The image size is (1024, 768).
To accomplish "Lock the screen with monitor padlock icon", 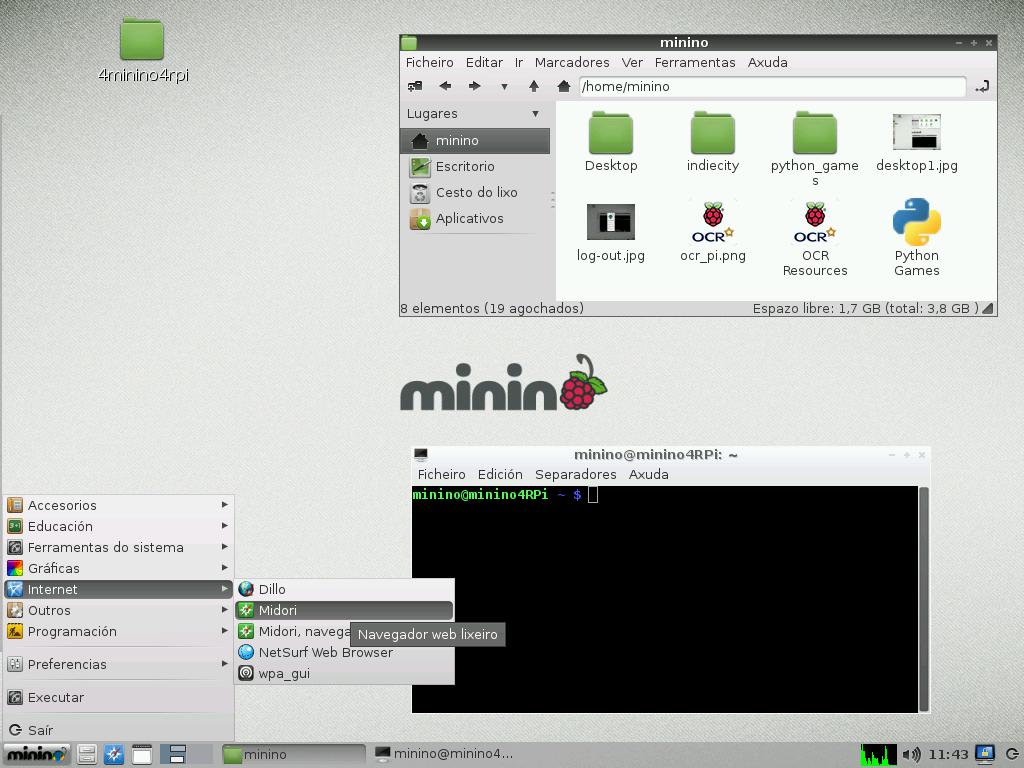I will (x=985, y=754).
